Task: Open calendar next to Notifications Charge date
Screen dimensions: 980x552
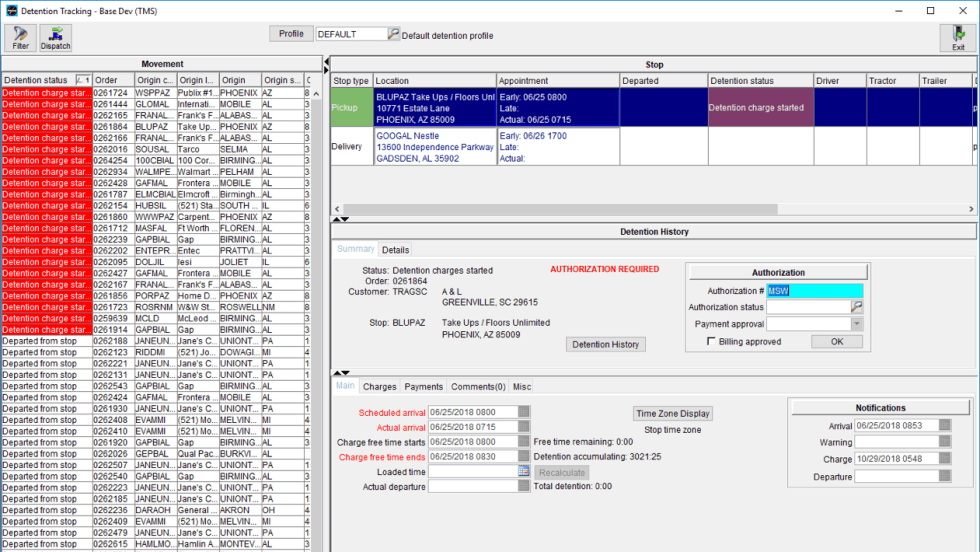Action: tap(946, 460)
